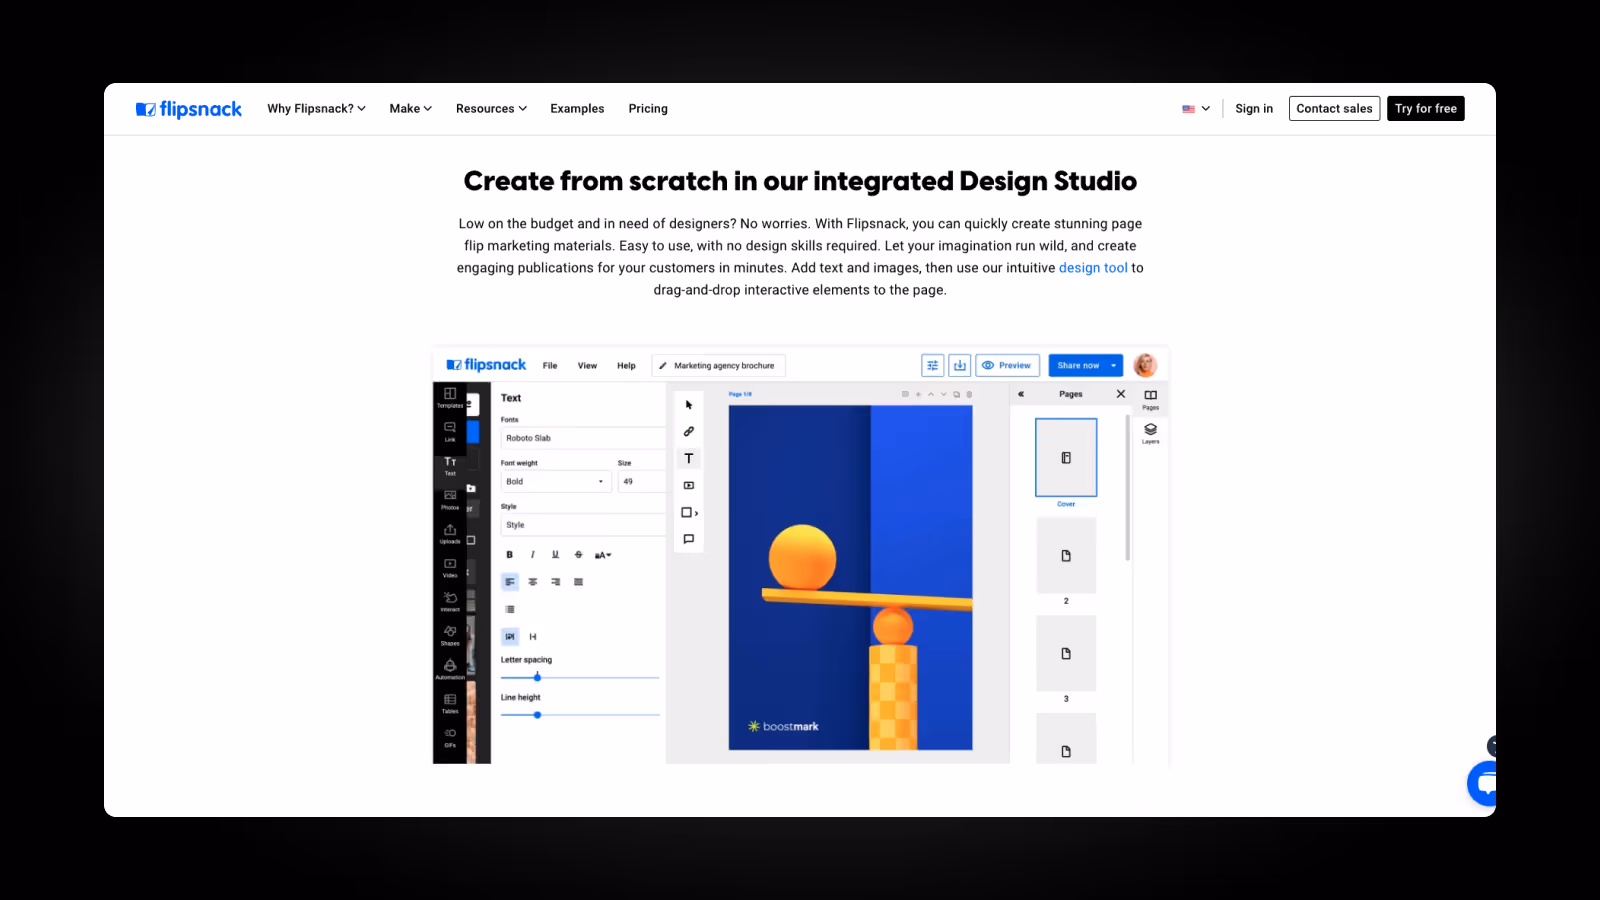
Task: Set text alignment to right
Action: (x=556, y=582)
